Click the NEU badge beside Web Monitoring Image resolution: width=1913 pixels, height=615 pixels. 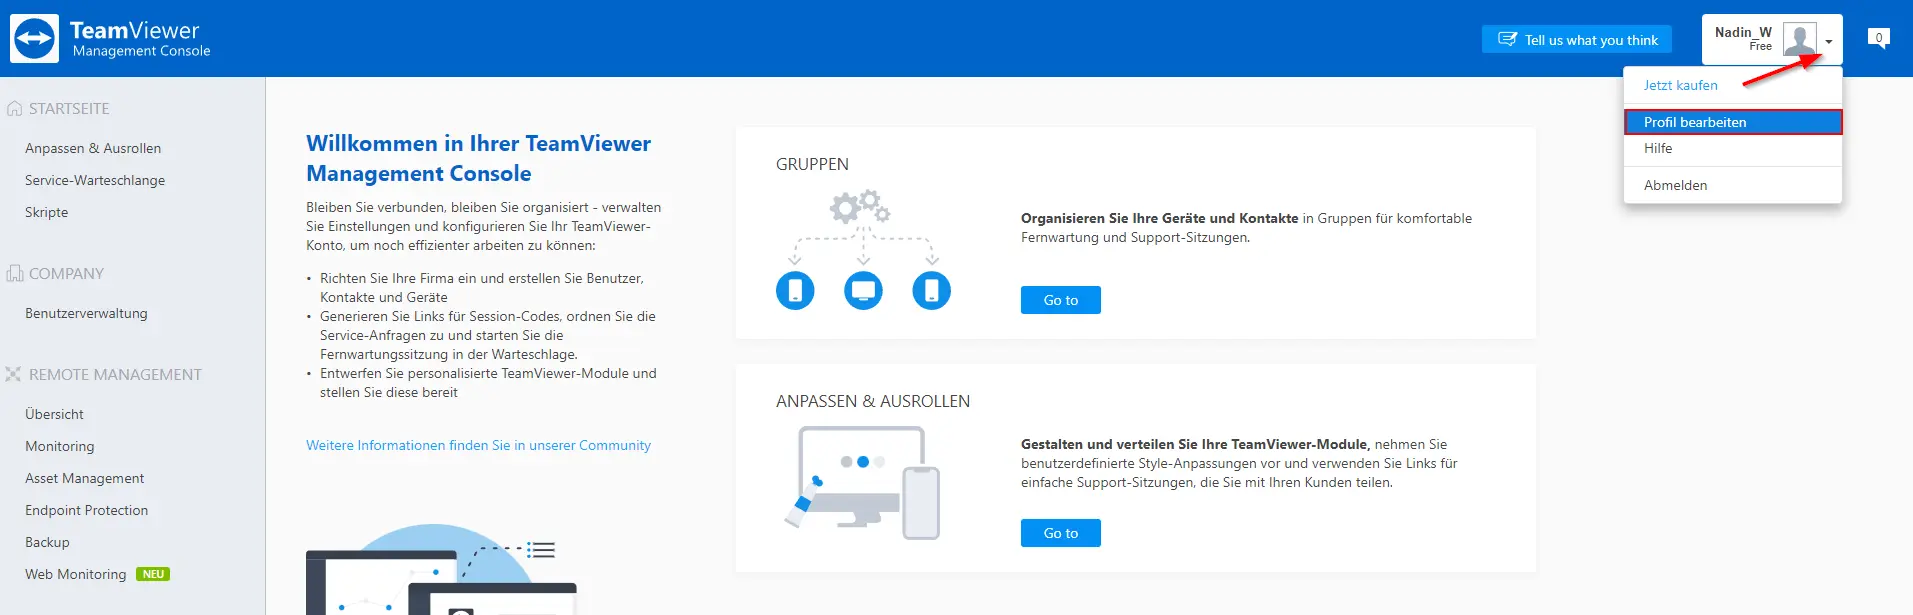coord(153,574)
